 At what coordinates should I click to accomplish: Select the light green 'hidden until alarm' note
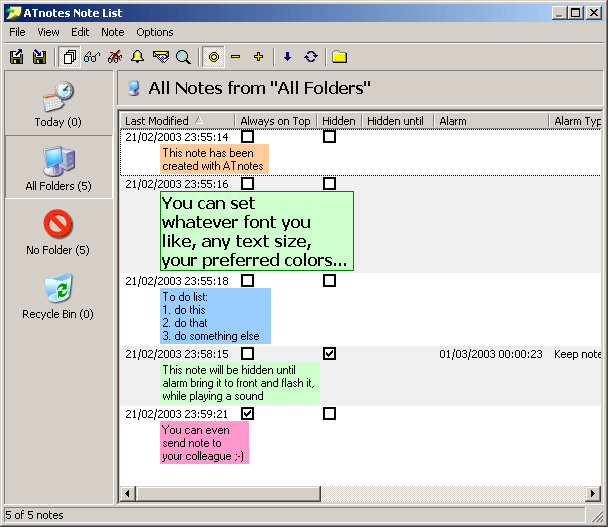pos(240,382)
